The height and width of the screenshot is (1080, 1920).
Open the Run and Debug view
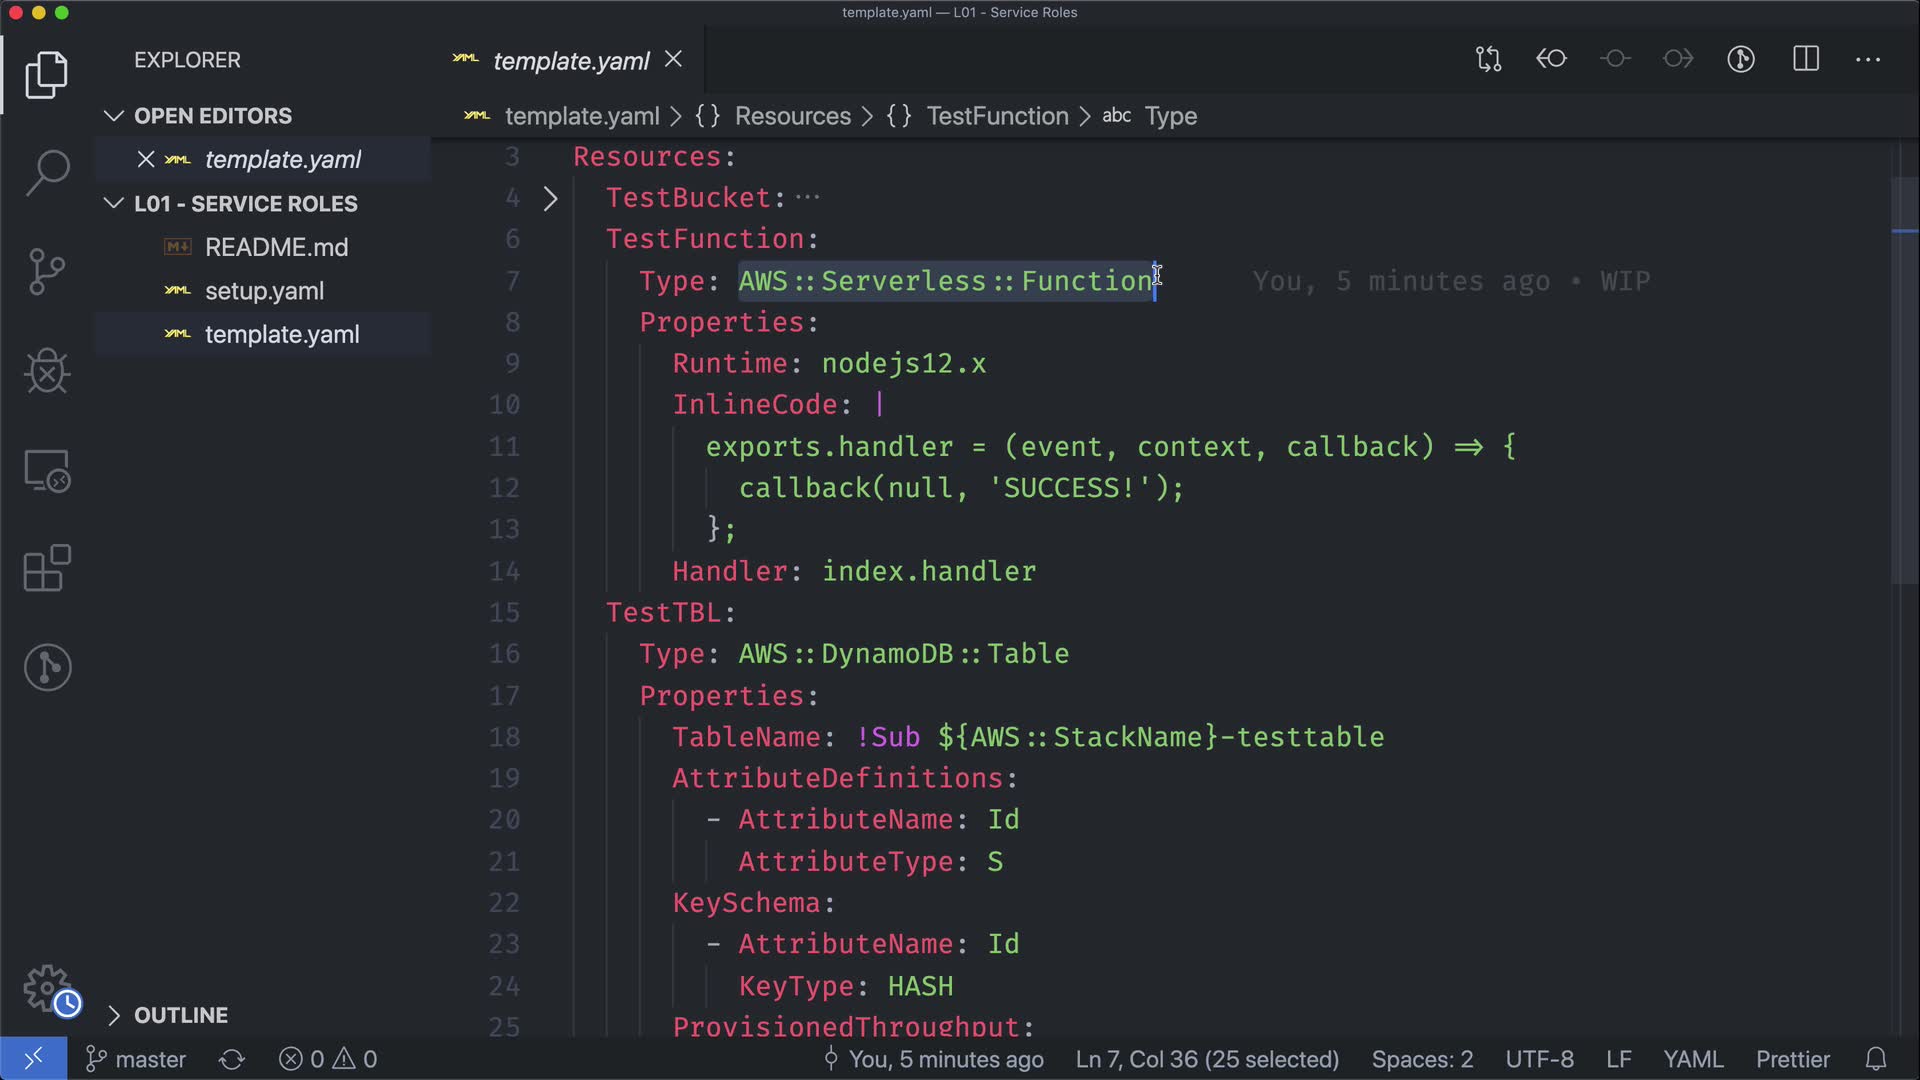47,371
